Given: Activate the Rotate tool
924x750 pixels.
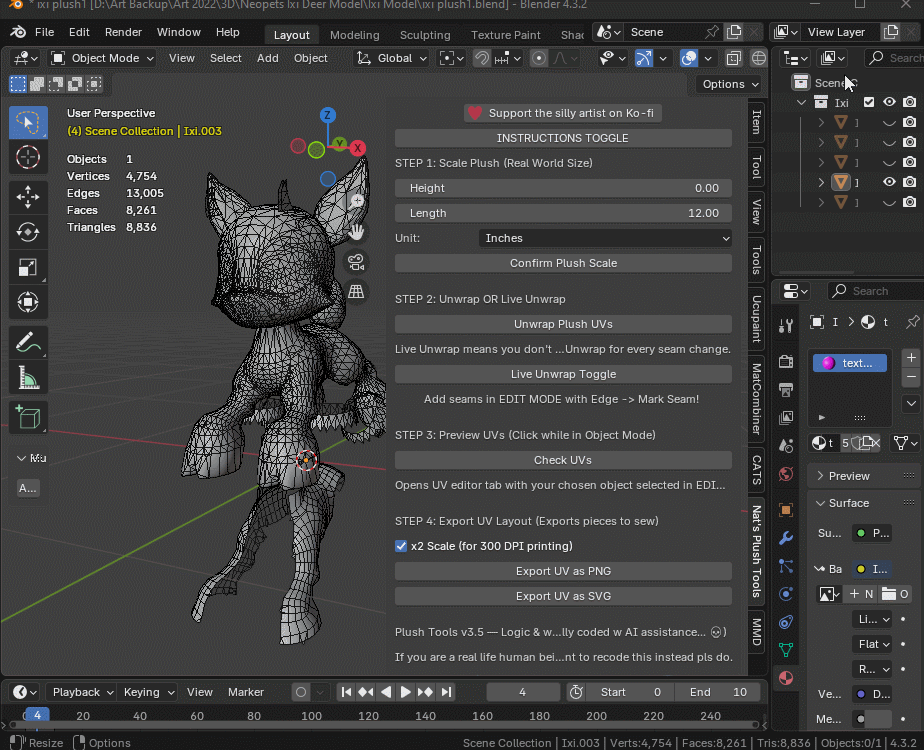Looking at the screenshot, I should click(x=28, y=232).
